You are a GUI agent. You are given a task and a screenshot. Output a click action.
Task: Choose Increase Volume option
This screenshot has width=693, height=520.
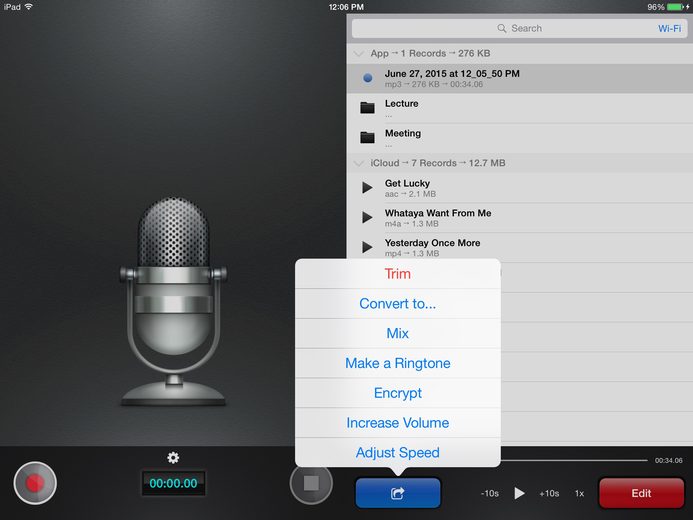coord(398,423)
